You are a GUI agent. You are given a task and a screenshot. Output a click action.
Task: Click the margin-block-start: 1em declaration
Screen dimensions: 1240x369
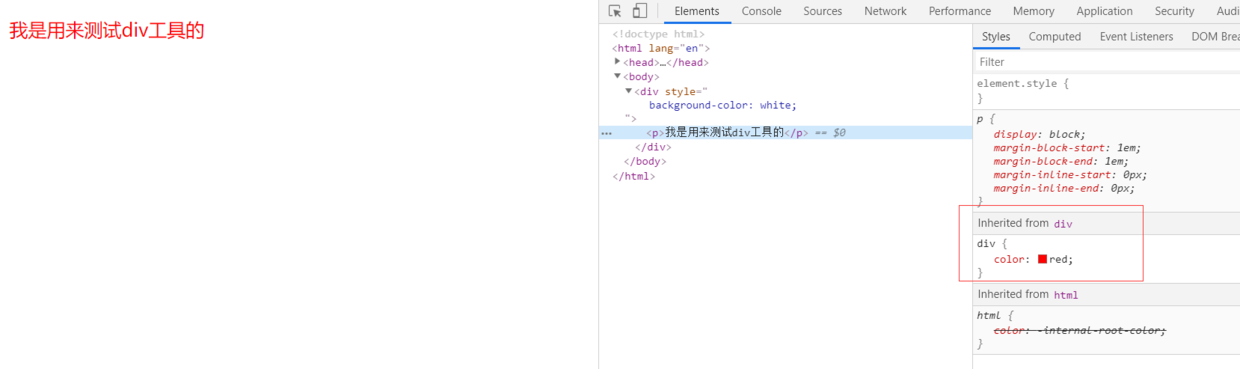(x=1067, y=148)
